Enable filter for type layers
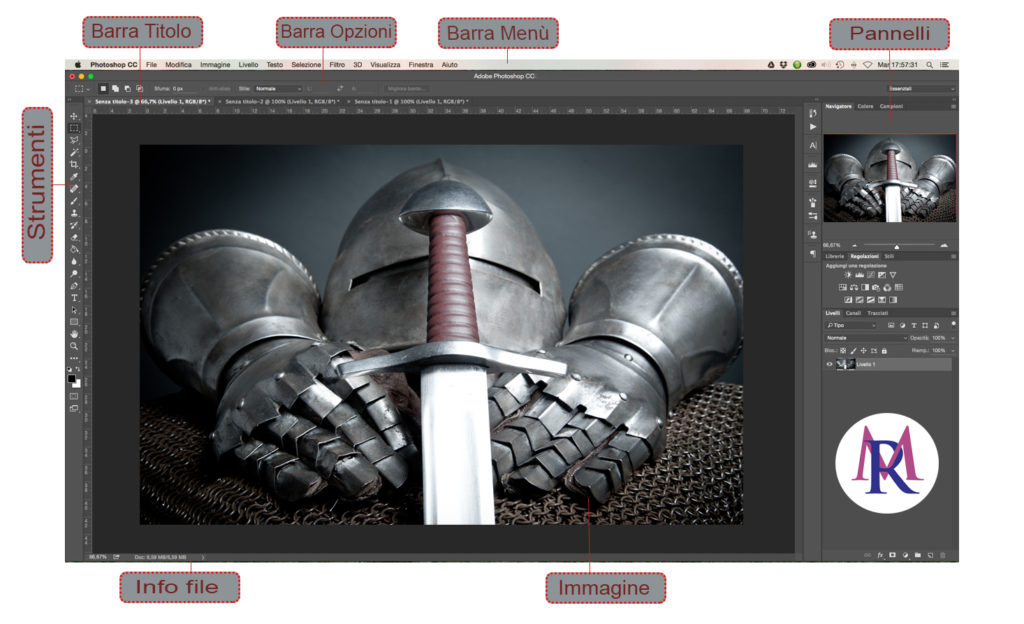Screen dimensions: 1024x624 914,325
